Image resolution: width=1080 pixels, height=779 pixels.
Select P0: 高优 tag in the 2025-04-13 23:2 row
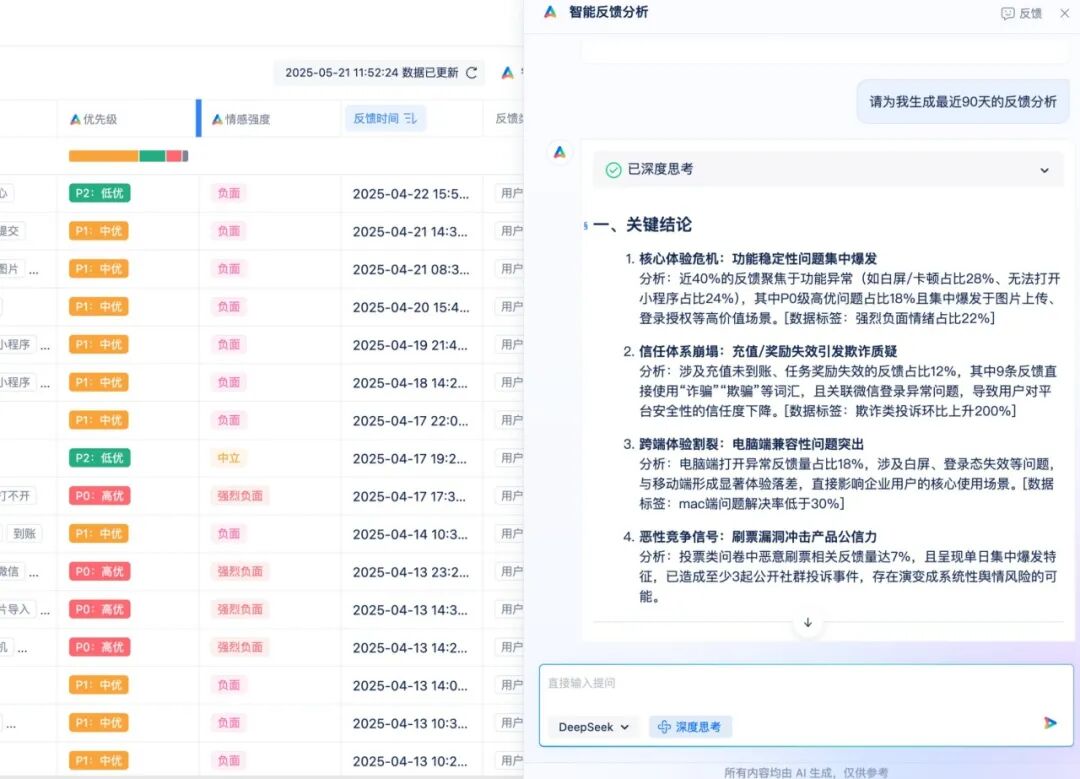(x=99, y=572)
